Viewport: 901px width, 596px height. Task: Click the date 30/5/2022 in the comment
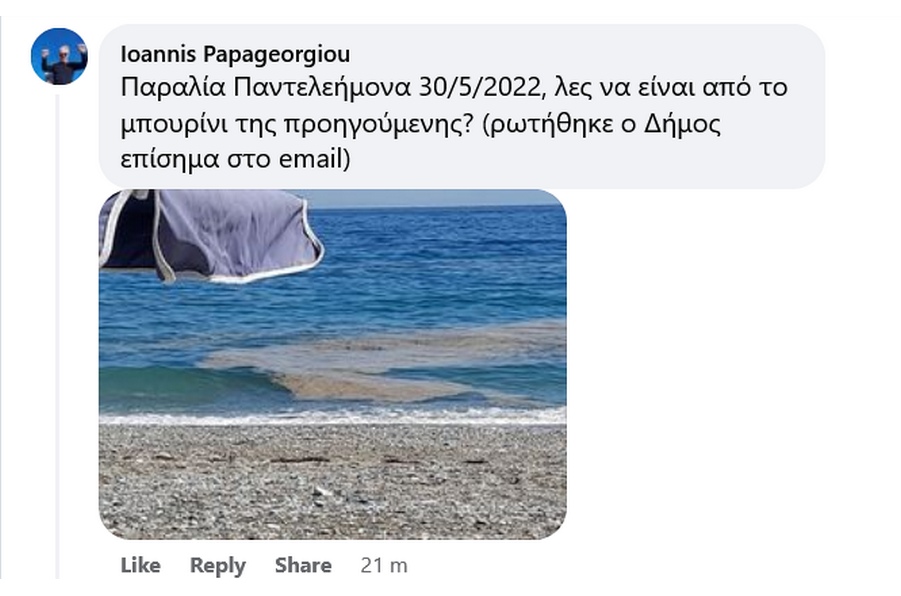tap(480, 87)
